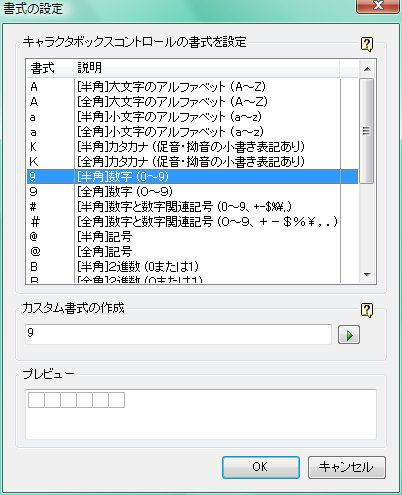
Task: Click help icon in custom format section
Action: click(x=367, y=310)
